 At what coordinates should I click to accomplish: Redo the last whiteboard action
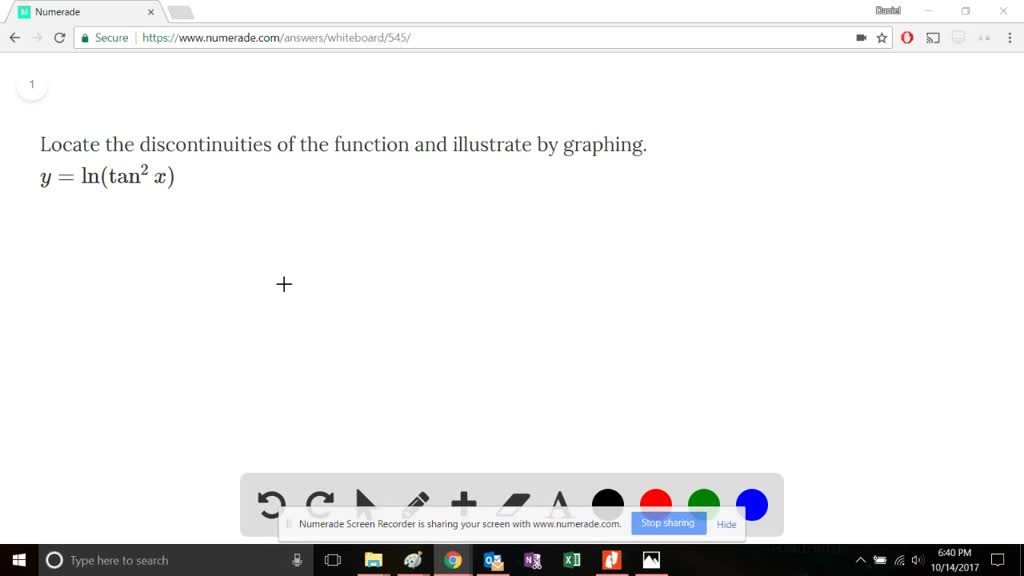(319, 503)
